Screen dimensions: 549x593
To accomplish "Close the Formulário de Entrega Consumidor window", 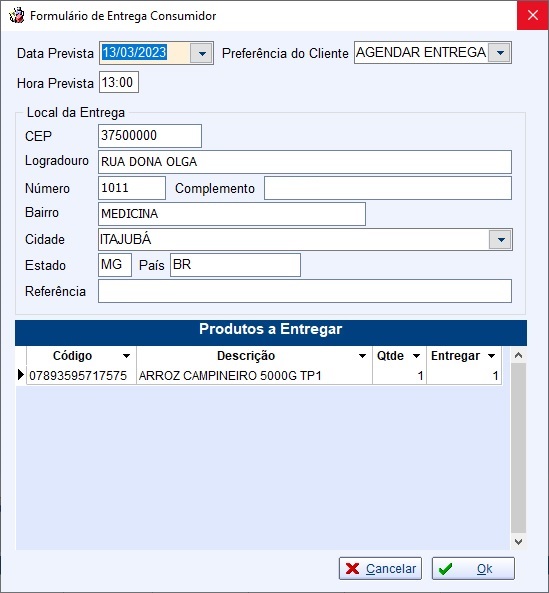I will (533, 15).
